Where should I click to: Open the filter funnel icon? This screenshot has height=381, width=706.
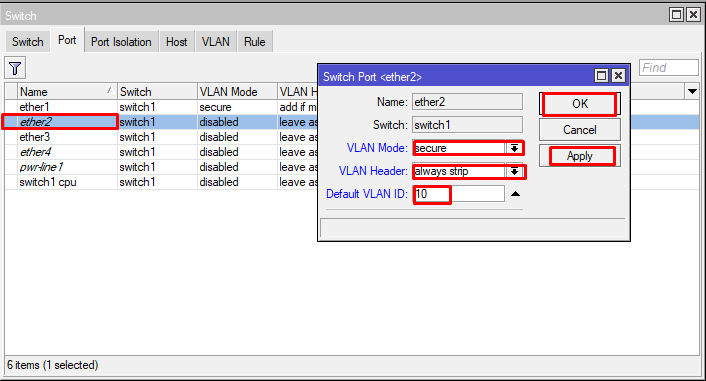pos(15,68)
